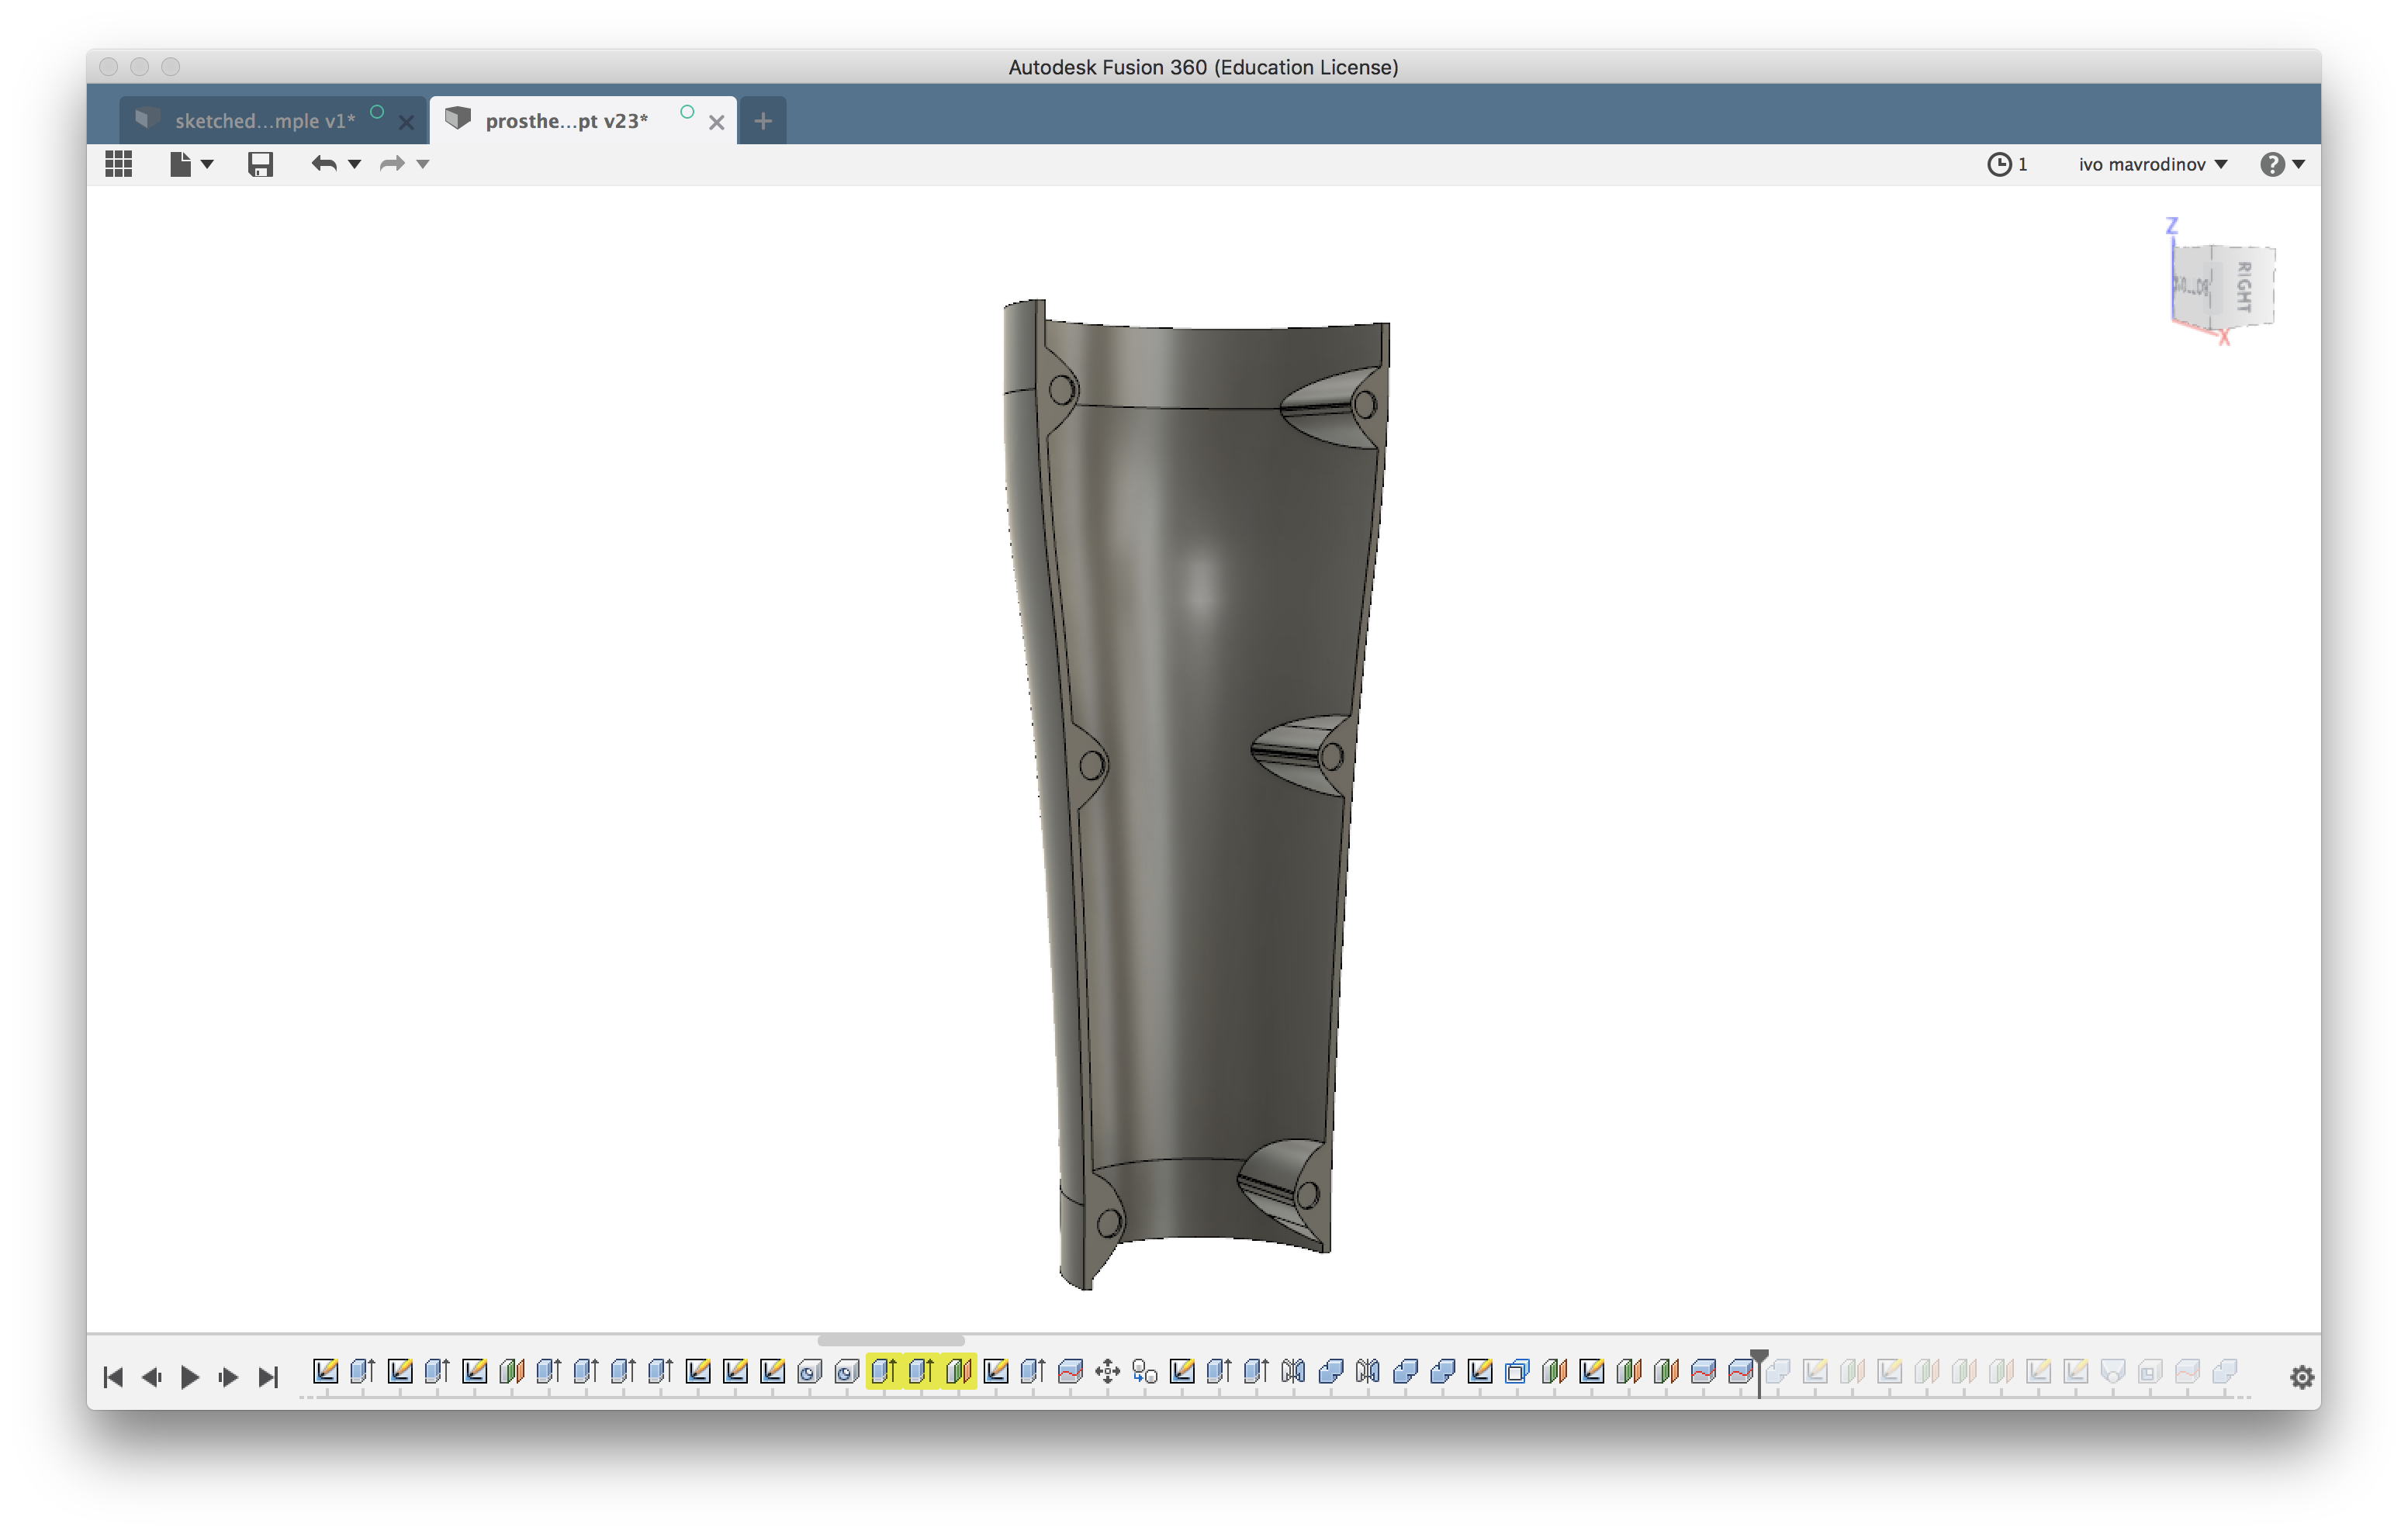The height and width of the screenshot is (1534, 2408).
Task: Step timeline forward one feature
Action: coord(228,1377)
